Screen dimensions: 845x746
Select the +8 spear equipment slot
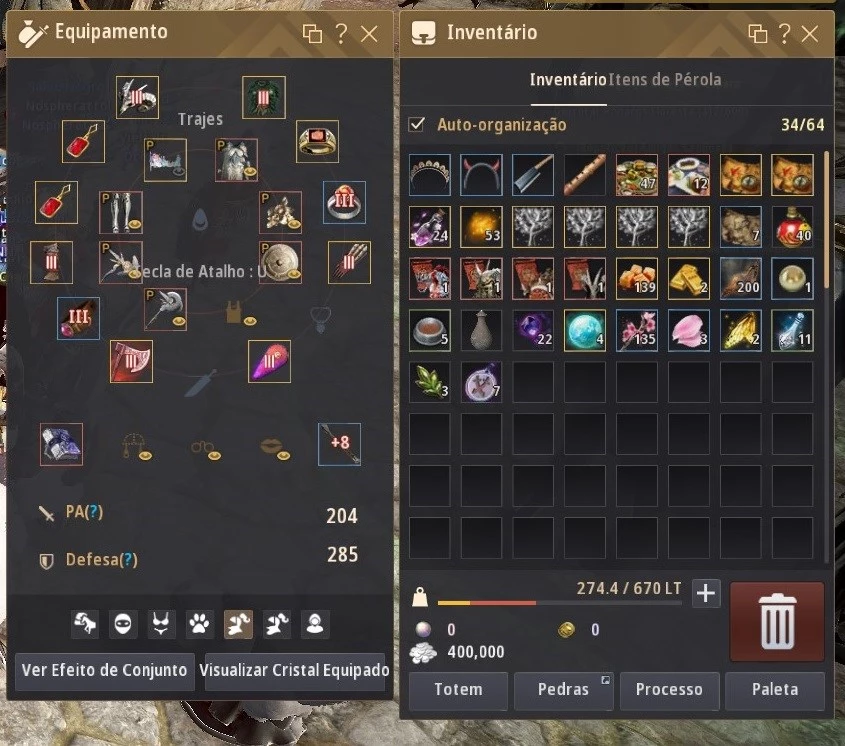pos(339,444)
